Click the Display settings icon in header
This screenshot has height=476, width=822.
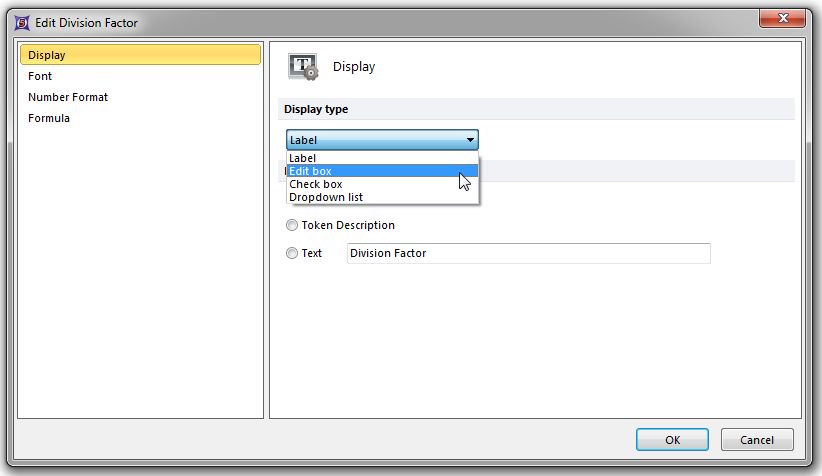(x=303, y=67)
